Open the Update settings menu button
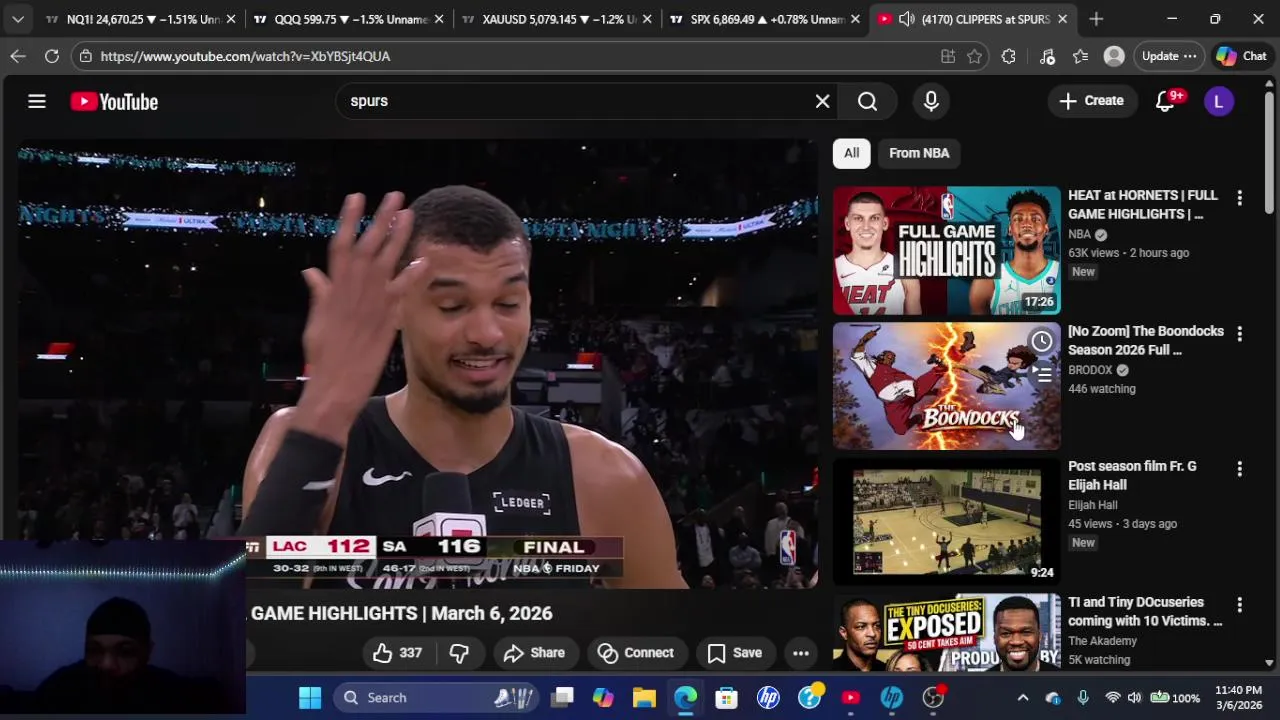The height and width of the screenshot is (720, 1280). point(1169,56)
